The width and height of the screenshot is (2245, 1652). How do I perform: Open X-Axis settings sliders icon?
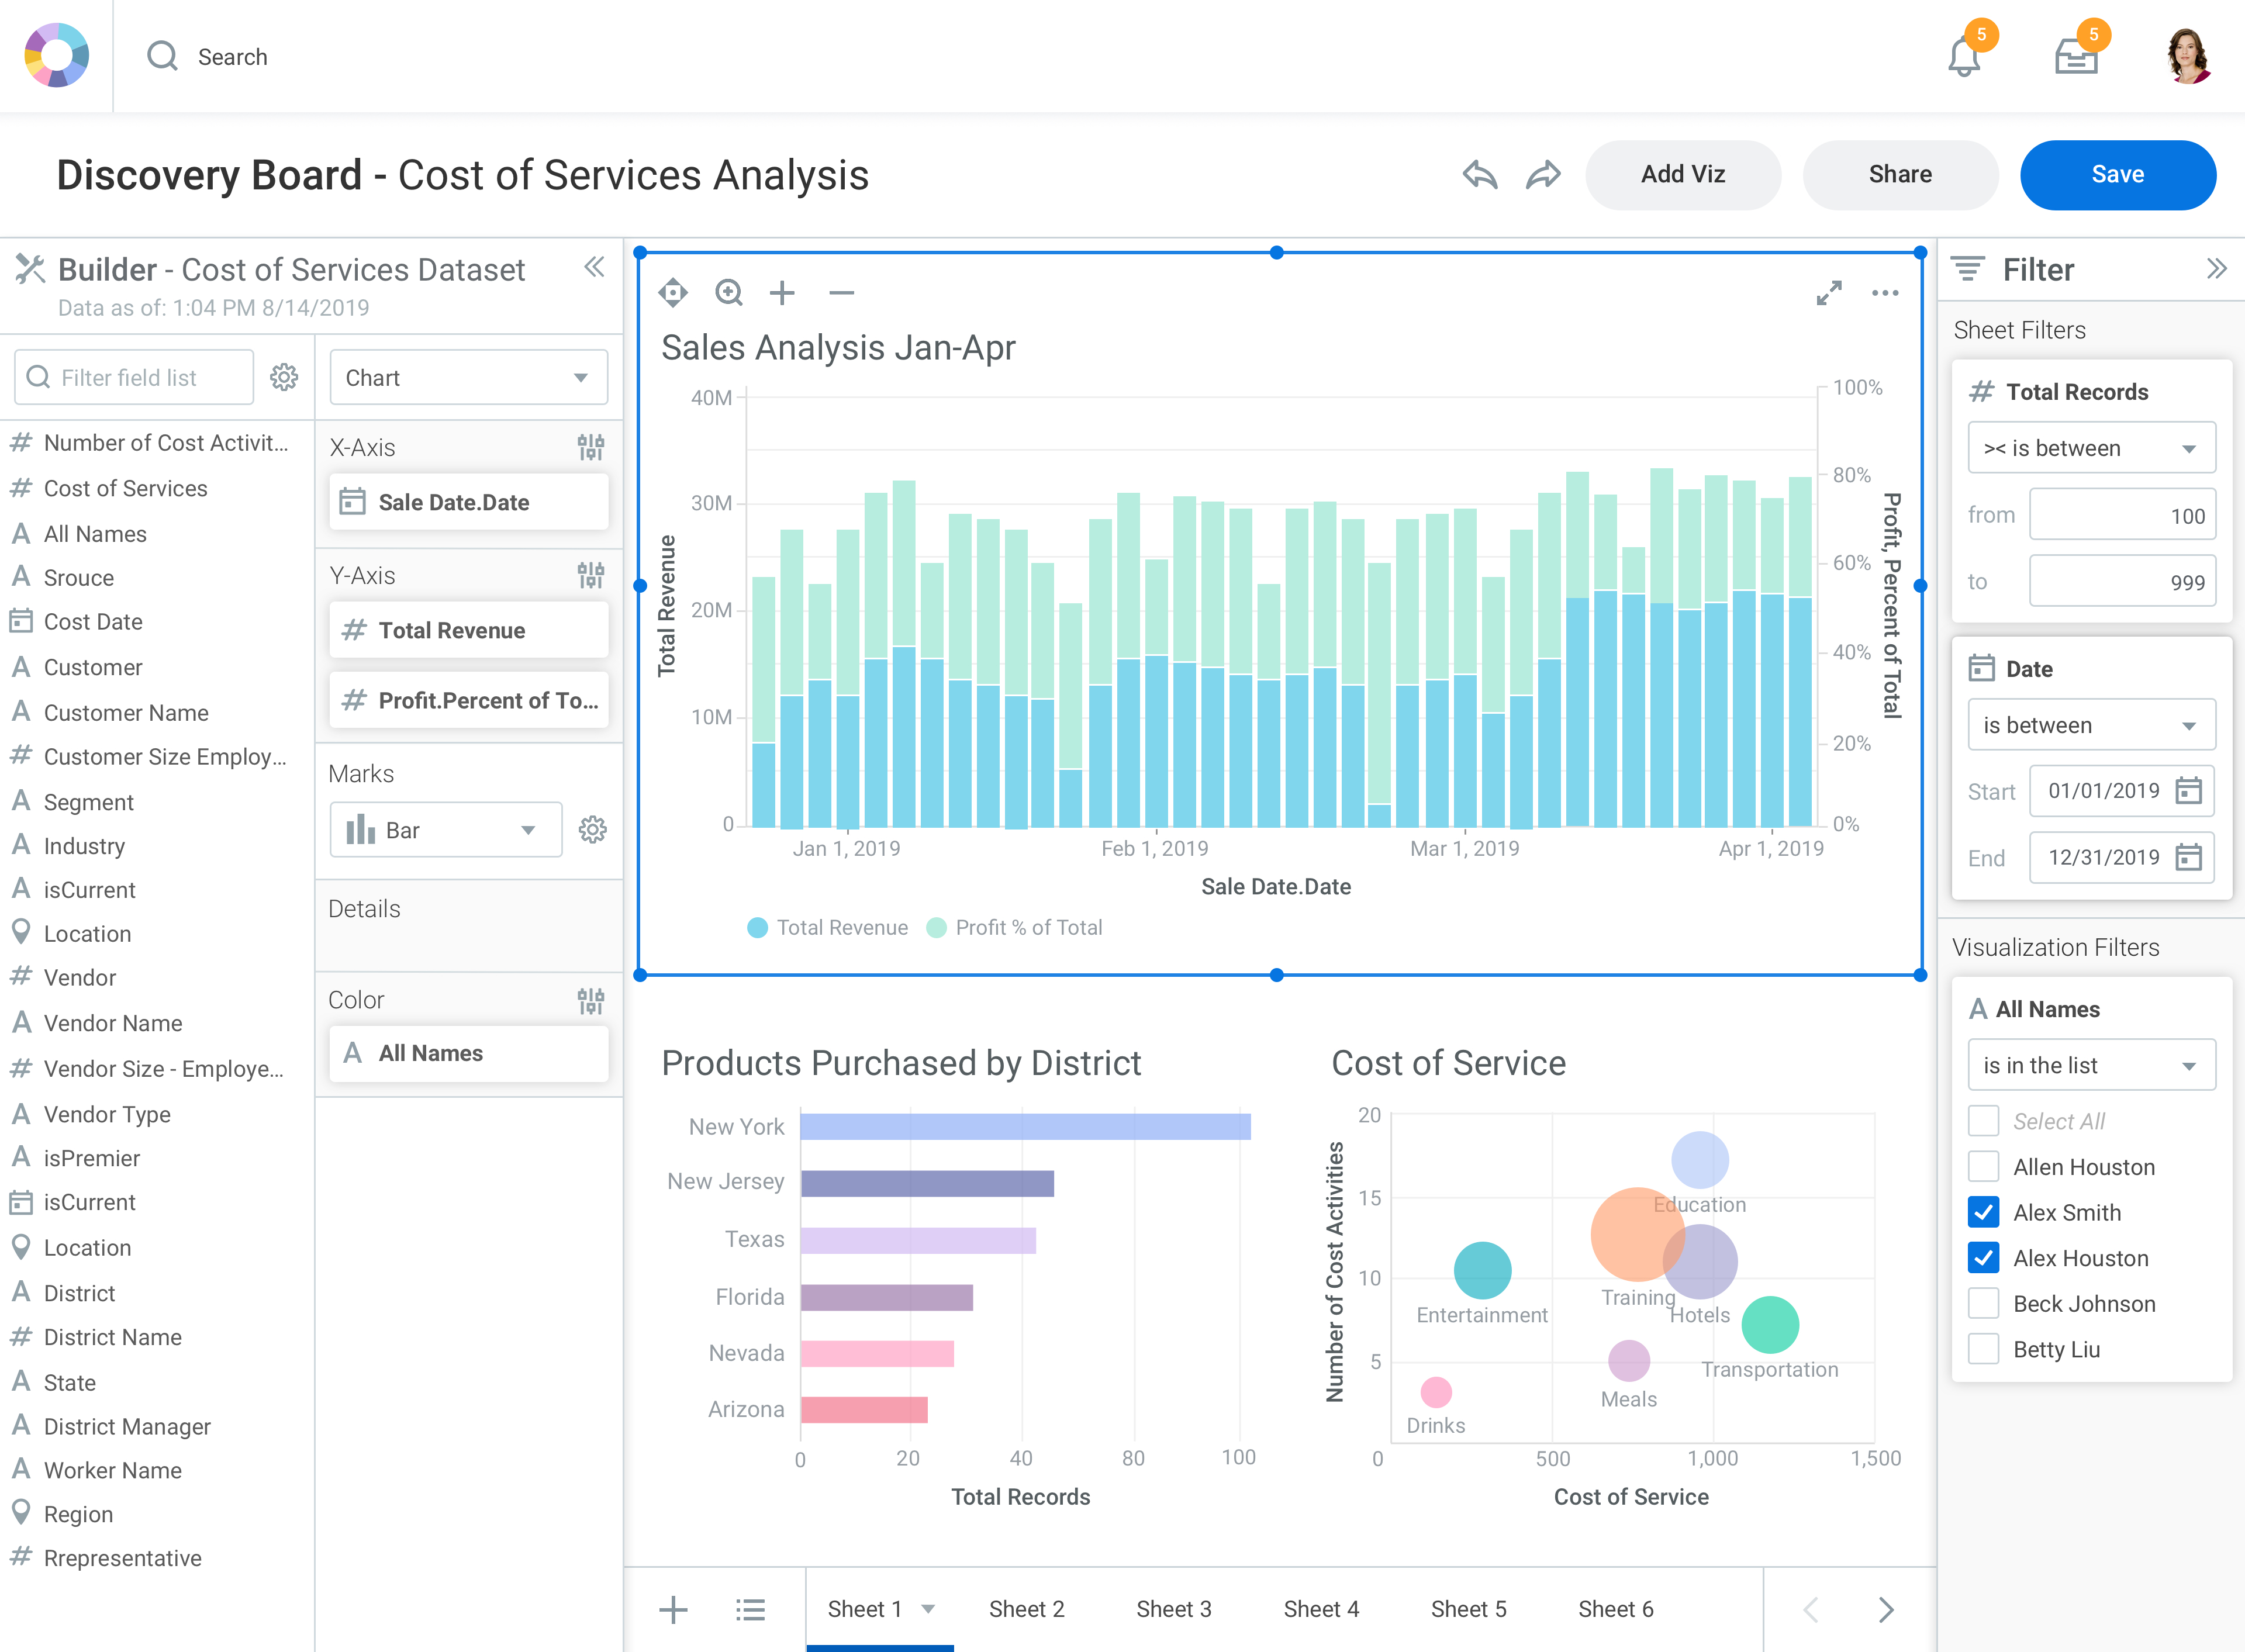point(590,447)
